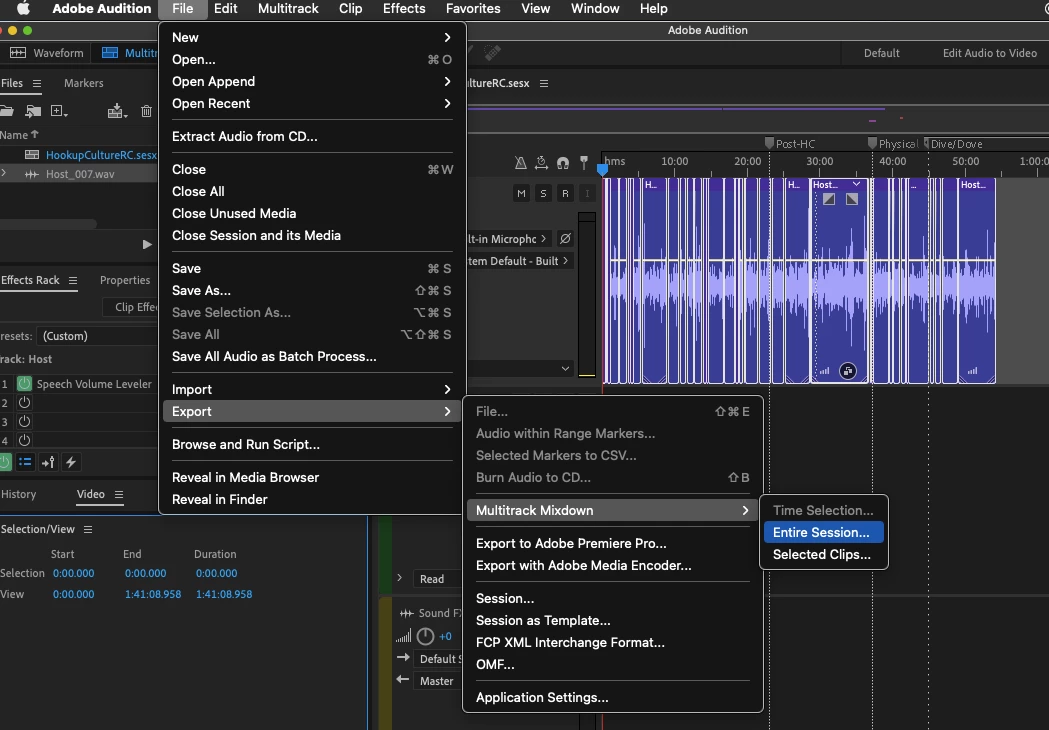This screenshot has width=1049, height=730.
Task: Select Export to Adobe Premiere Pro
Action: coord(612,543)
